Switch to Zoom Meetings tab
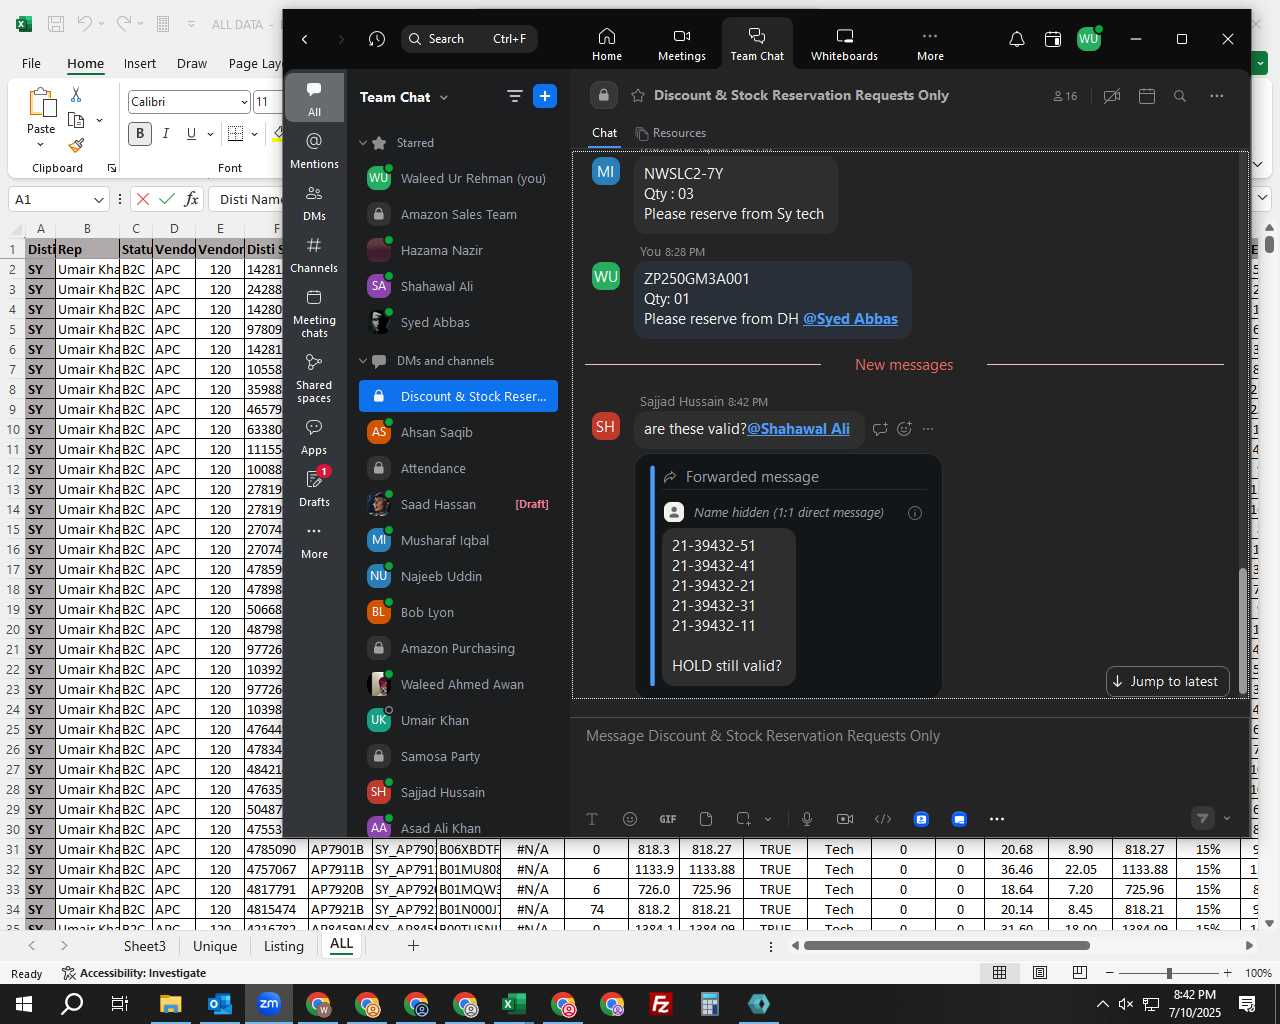Viewport: 1280px width, 1024px height. tap(682, 45)
